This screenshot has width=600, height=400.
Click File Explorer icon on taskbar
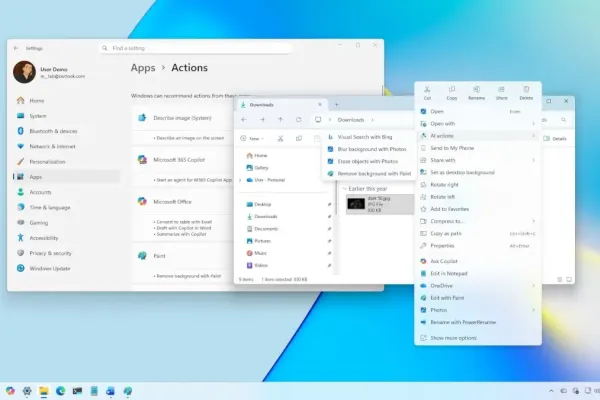click(44, 391)
